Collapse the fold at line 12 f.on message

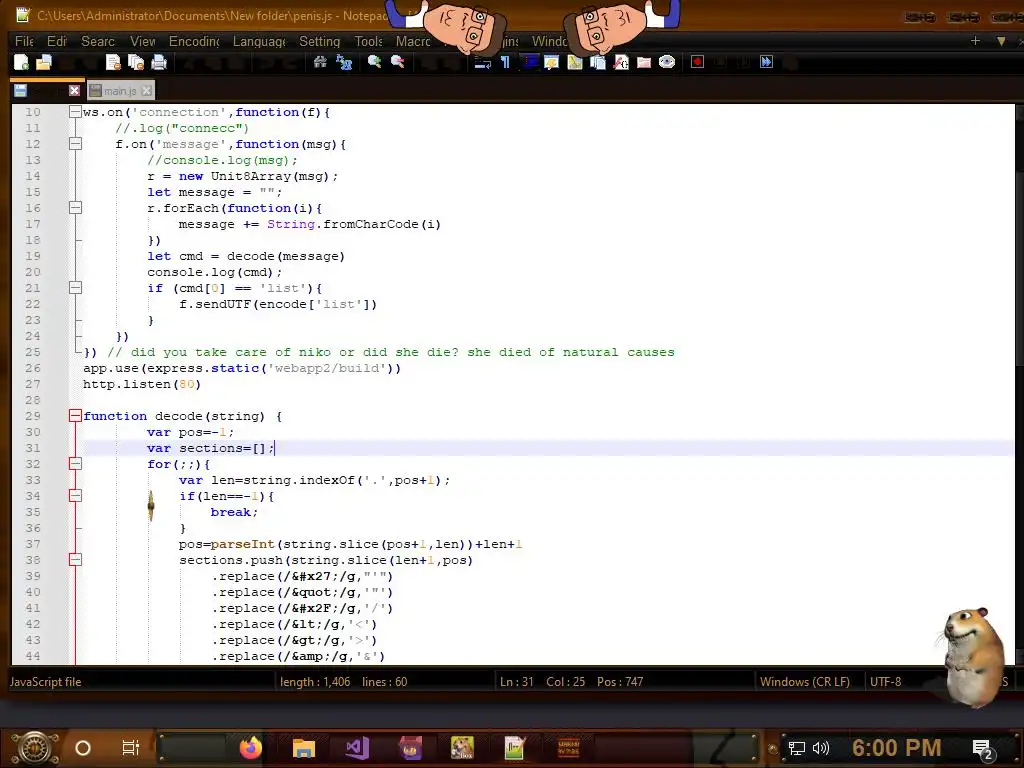tap(75, 144)
